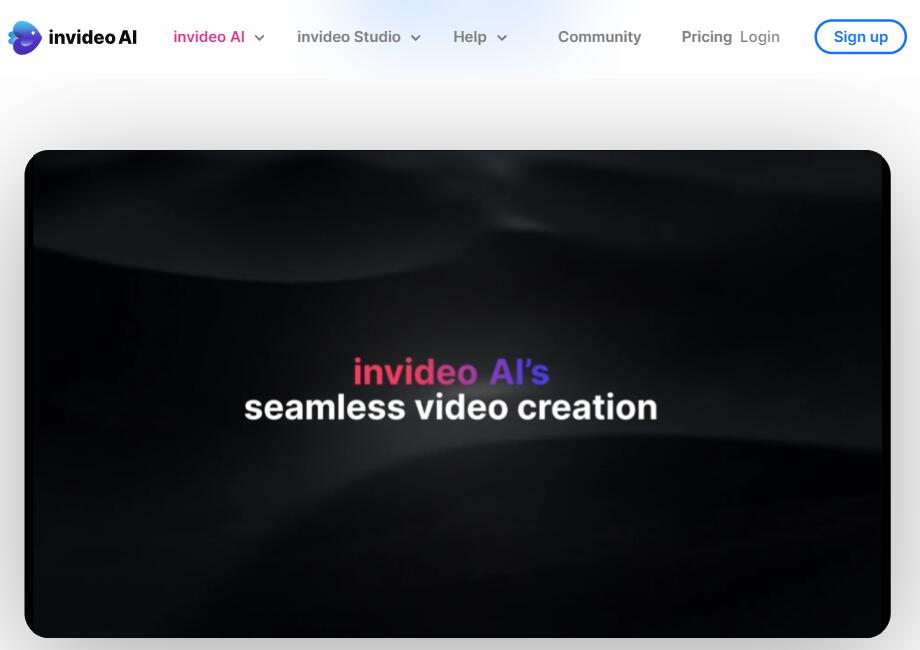The width and height of the screenshot is (920, 650).
Task: Open the Help menu label
Action: [469, 37]
